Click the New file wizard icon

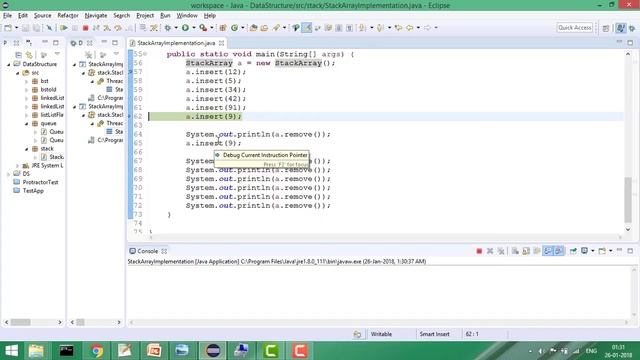pyautogui.click(x=8, y=28)
